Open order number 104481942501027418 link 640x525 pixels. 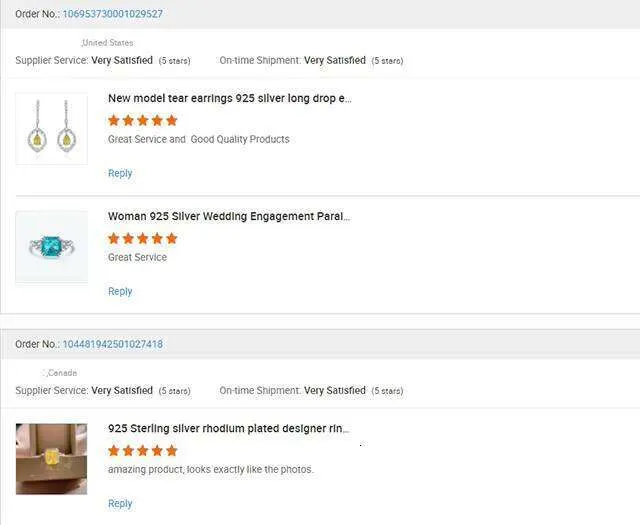tap(112, 344)
